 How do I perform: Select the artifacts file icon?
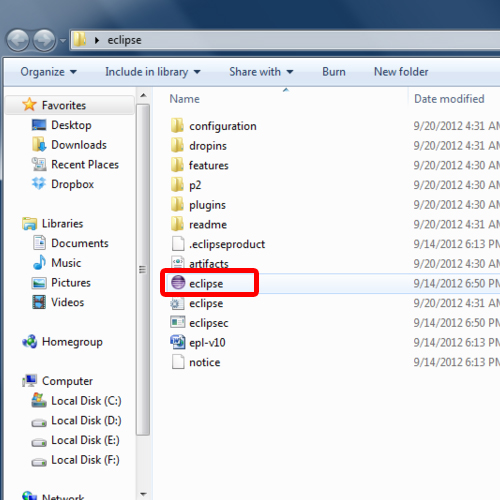click(x=177, y=263)
